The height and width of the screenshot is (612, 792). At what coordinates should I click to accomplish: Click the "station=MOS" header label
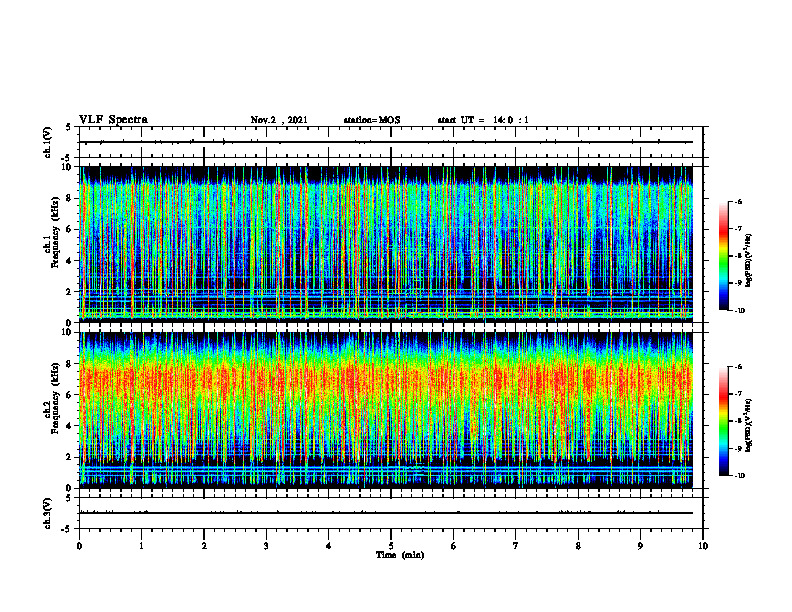372,120
